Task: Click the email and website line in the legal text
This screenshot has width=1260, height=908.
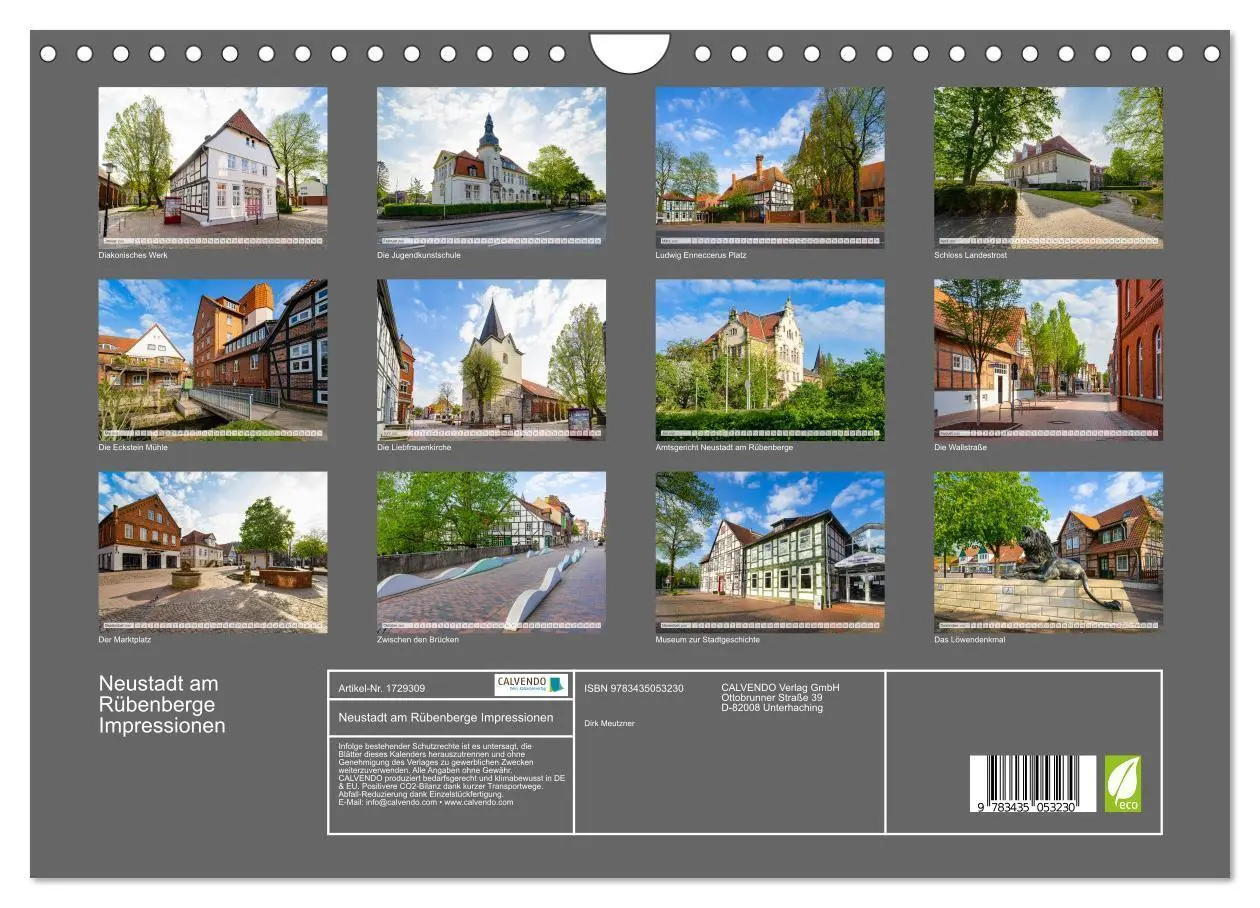Action: [x=426, y=802]
